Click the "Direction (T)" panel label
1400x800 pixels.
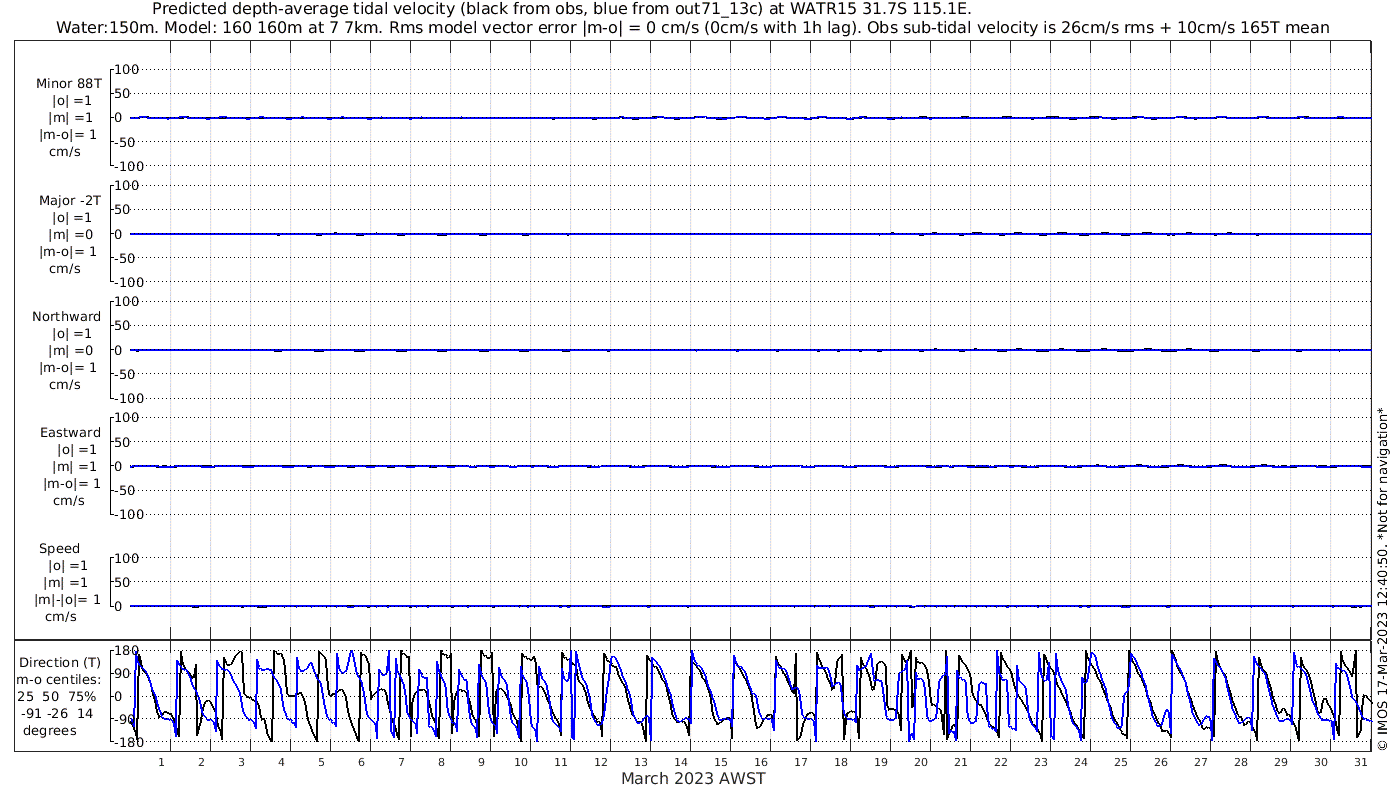60,662
